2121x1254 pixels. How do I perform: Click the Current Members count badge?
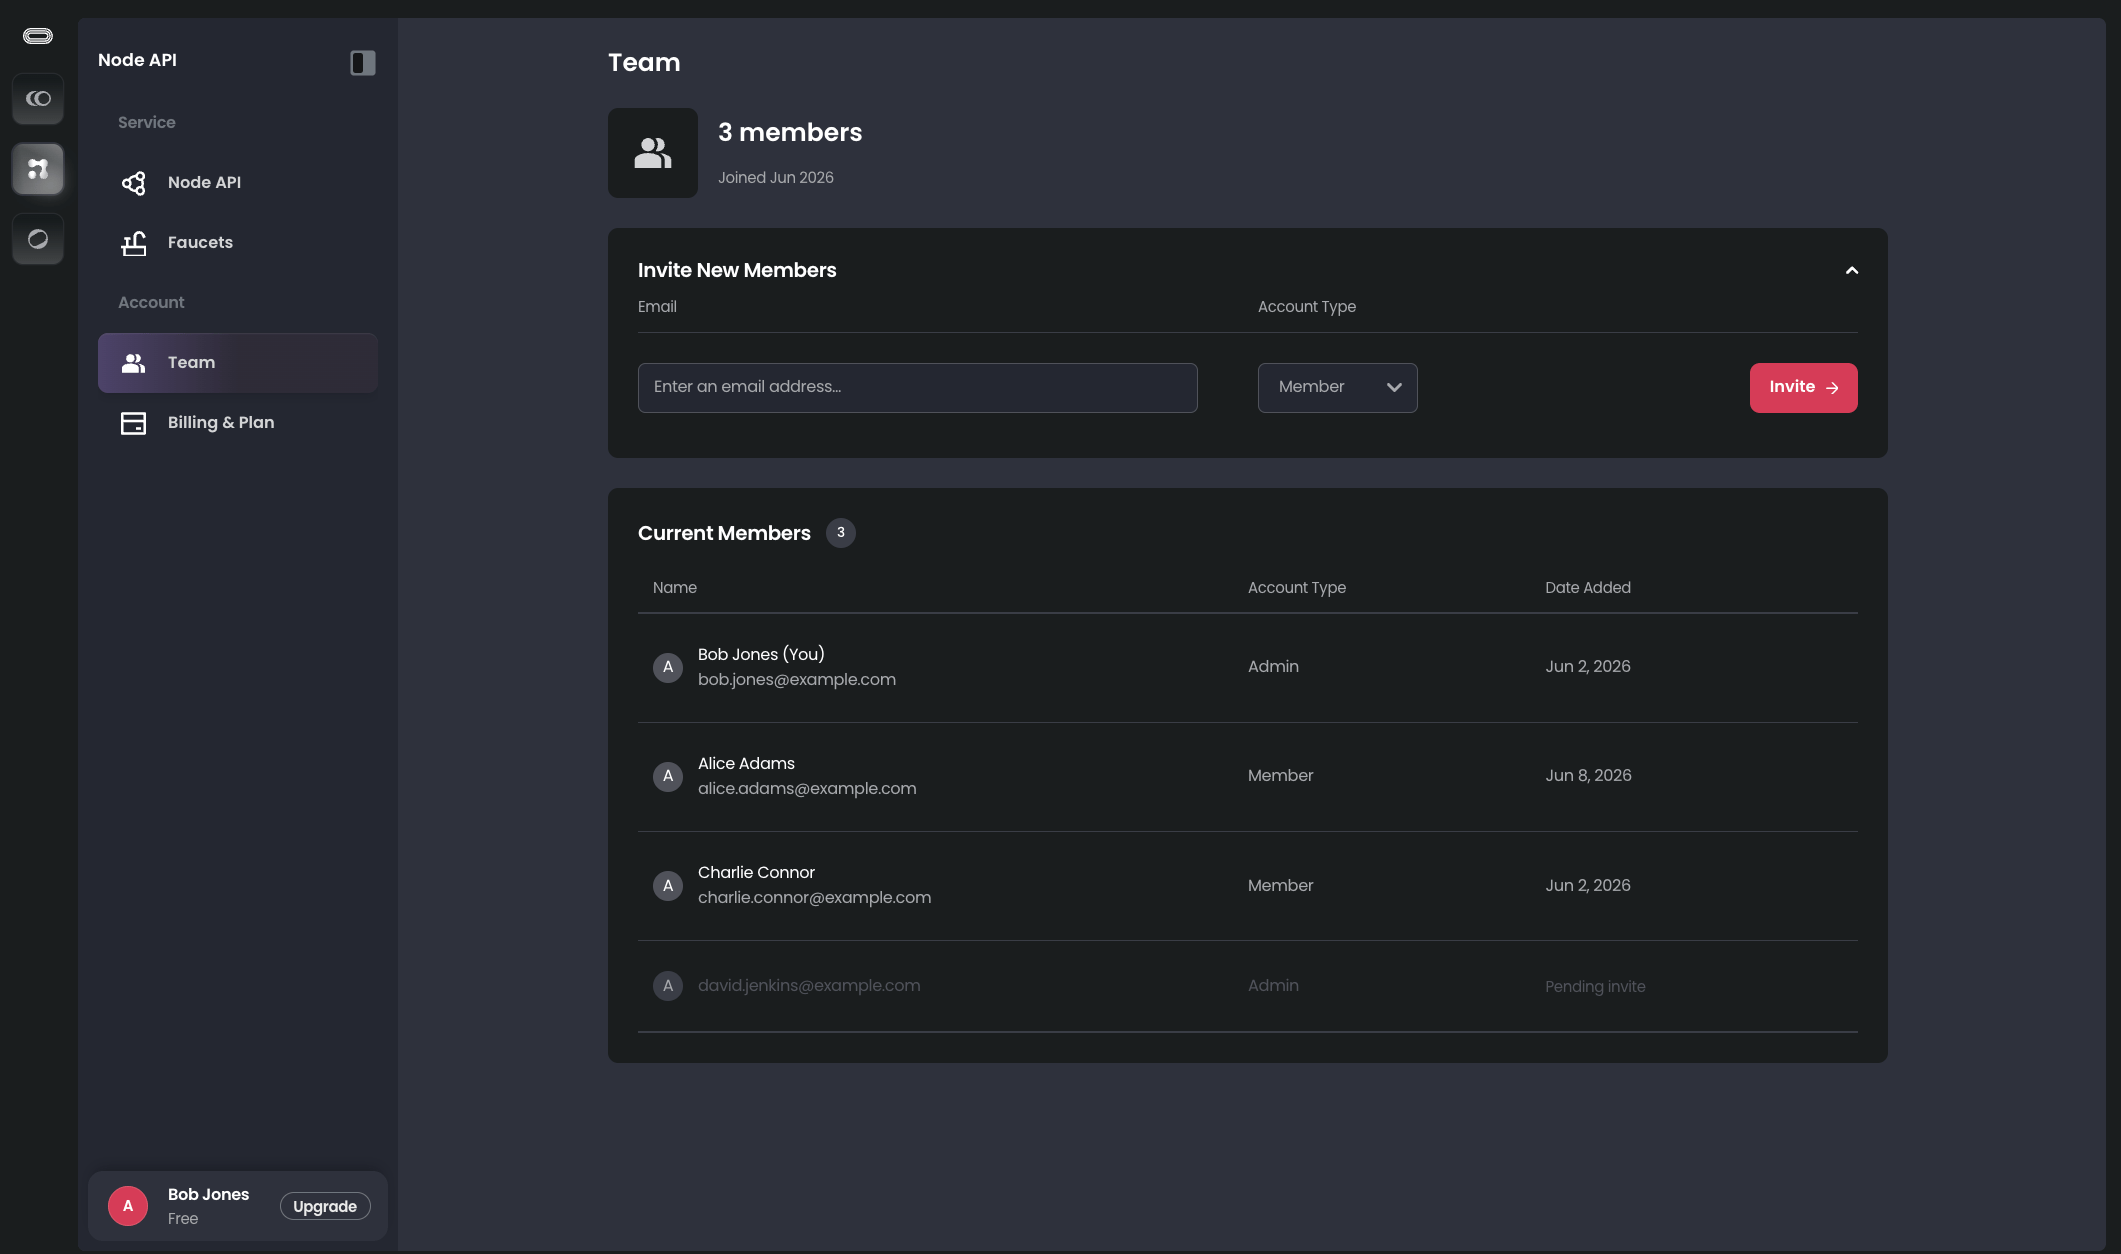coord(841,533)
